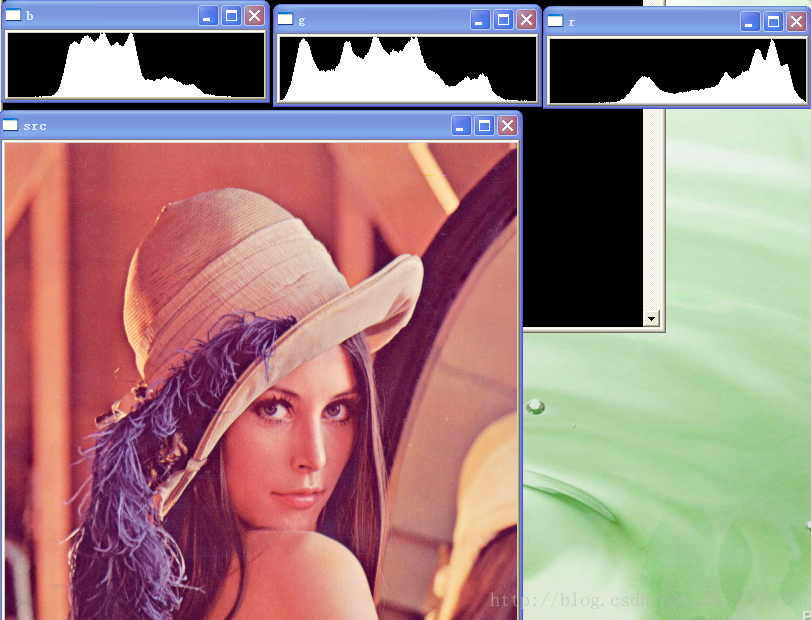The width and height of the screenshot is (811, 620).
Task: Select the src window title text
Action: (x=35, y=126)
